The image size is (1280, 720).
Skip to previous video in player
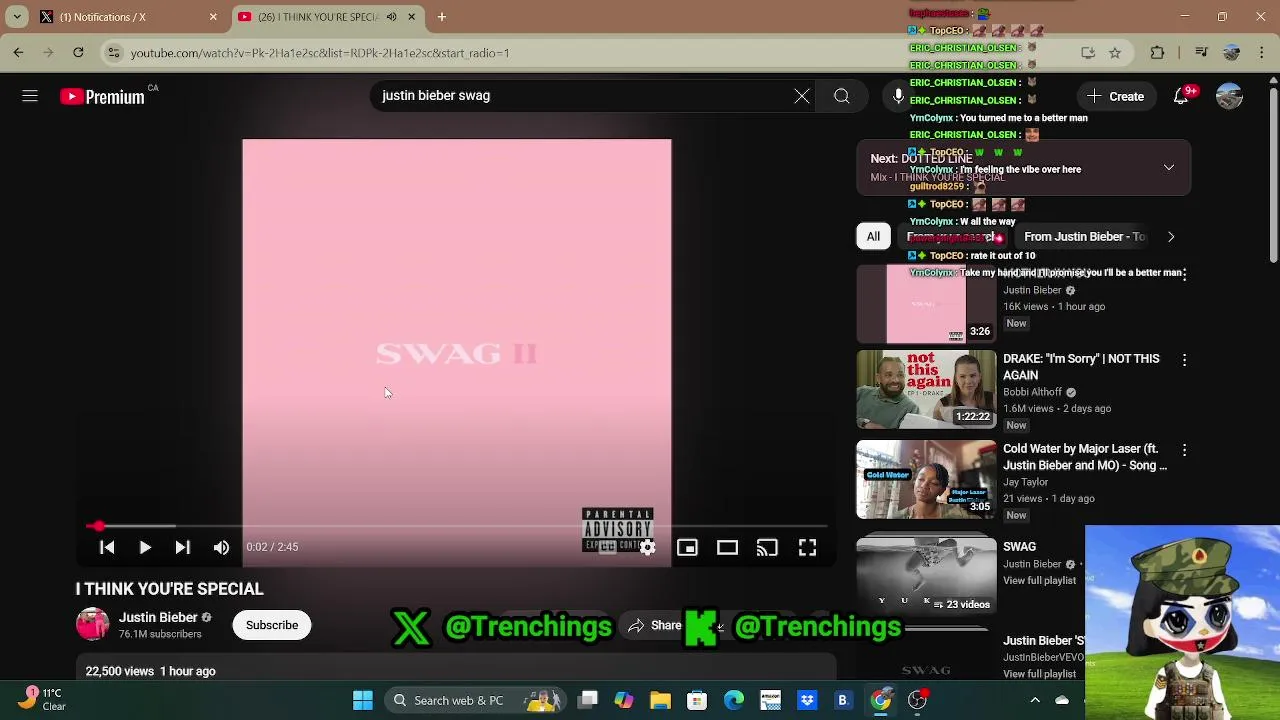107,547
